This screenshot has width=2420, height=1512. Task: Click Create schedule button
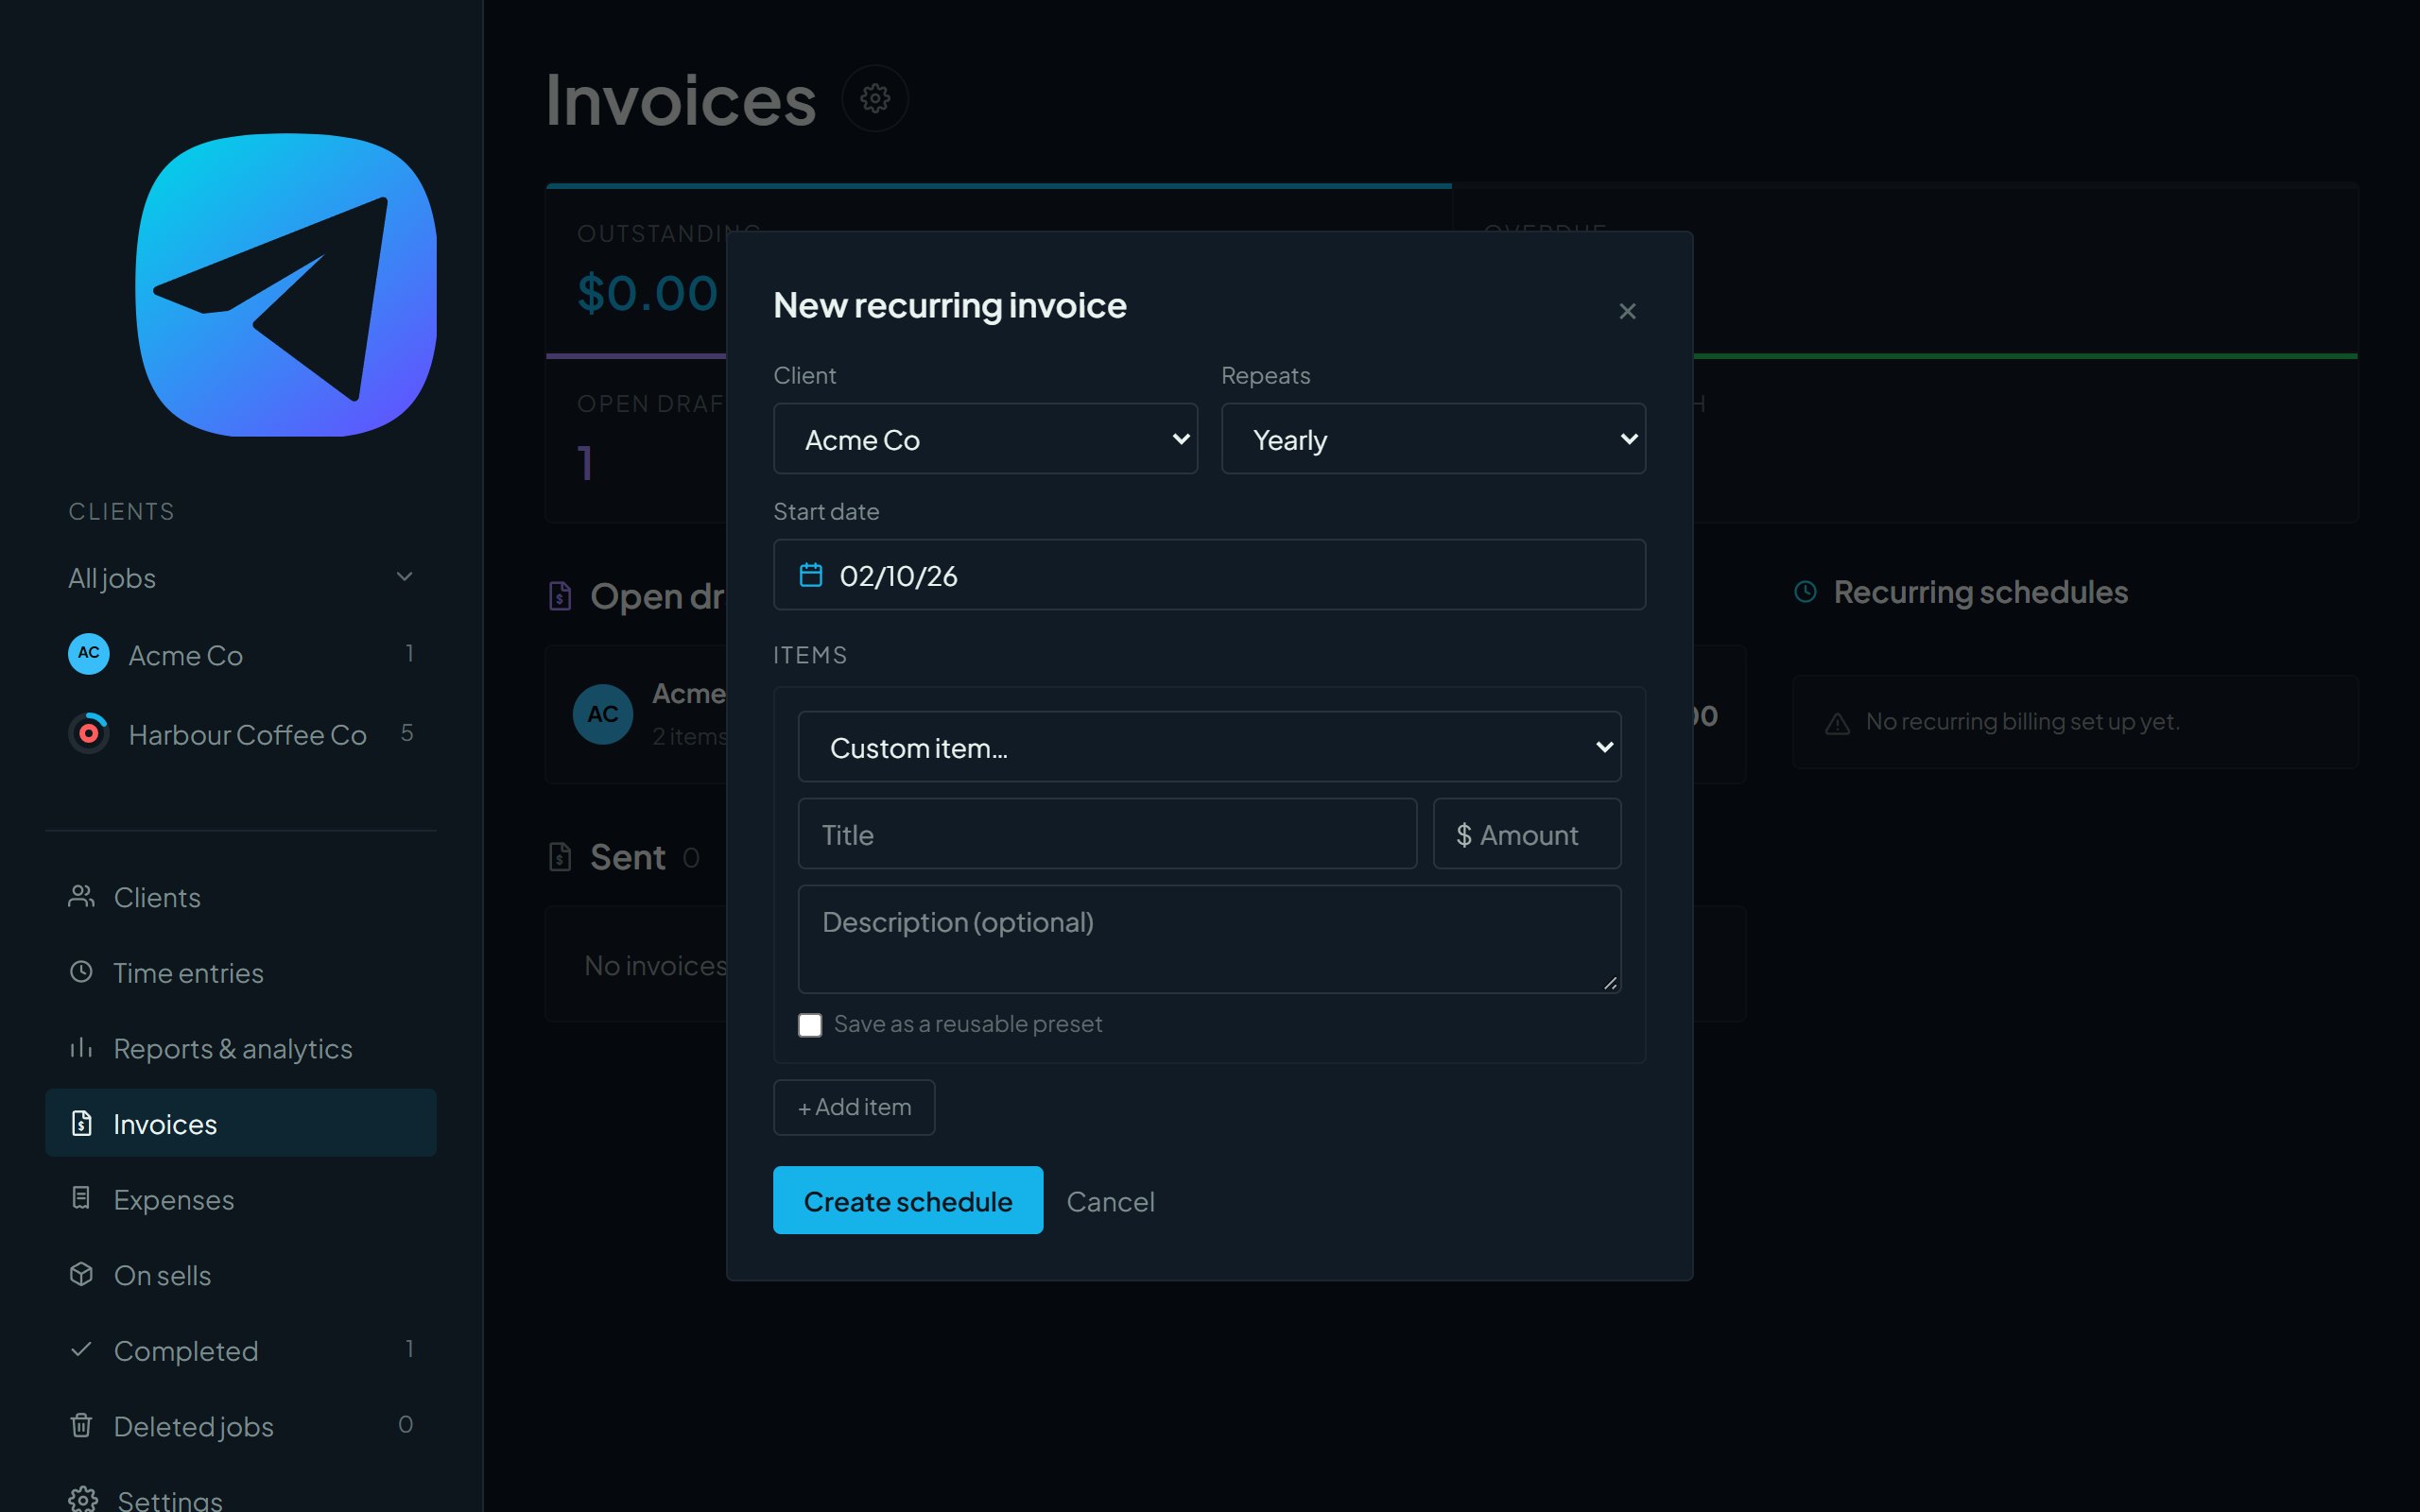(x=908, y=1200)
